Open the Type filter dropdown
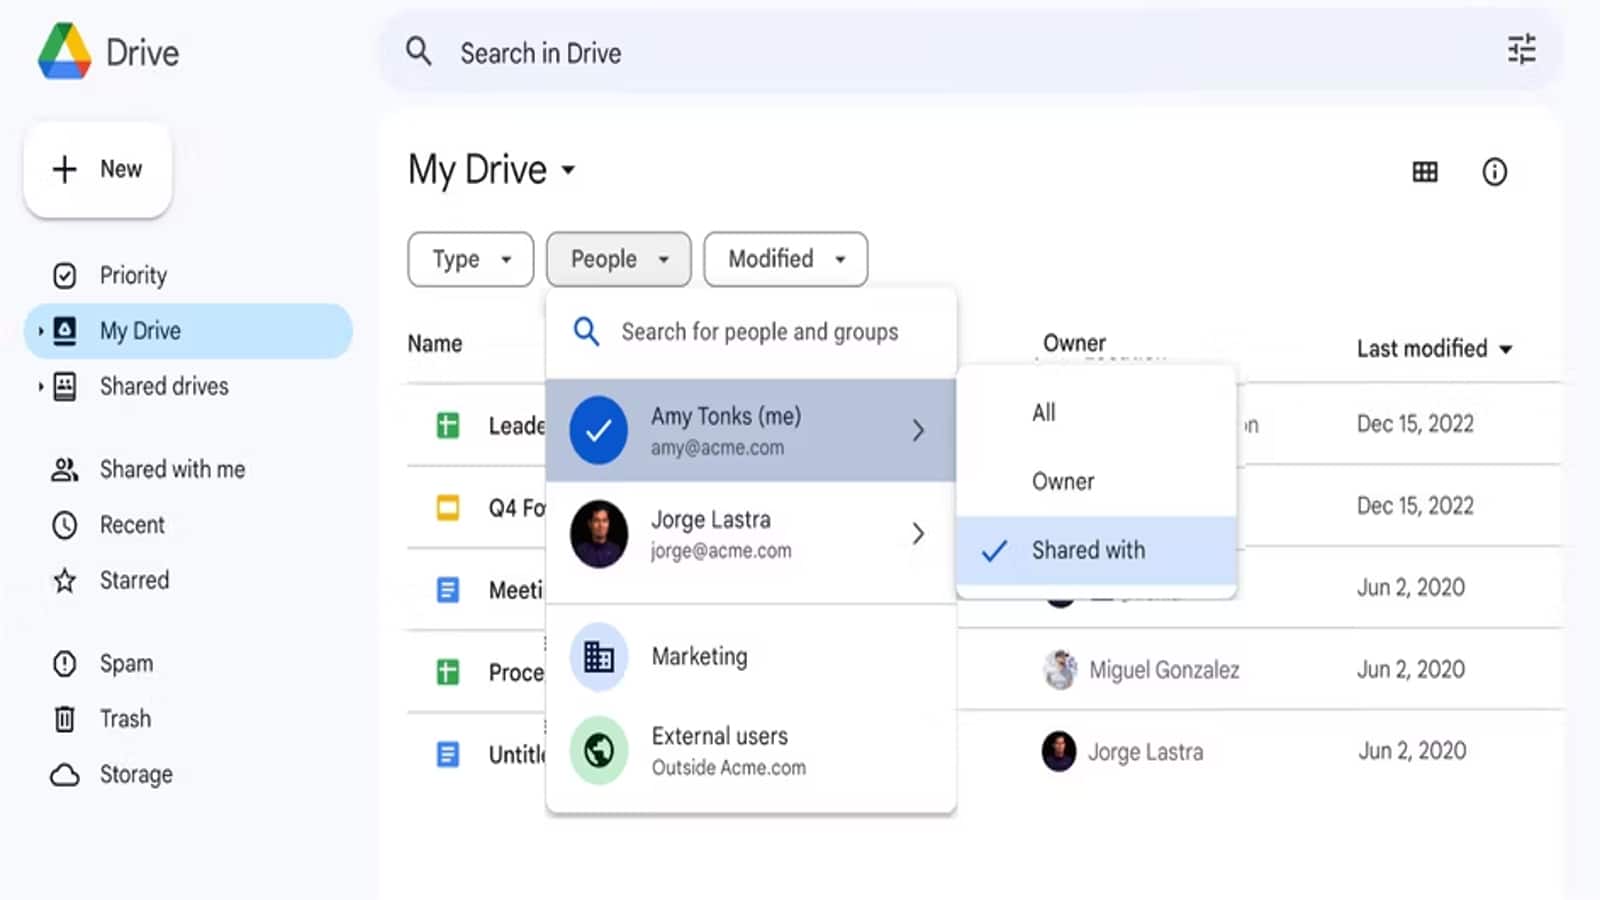The image size is (1600, 900). (470, 259)
